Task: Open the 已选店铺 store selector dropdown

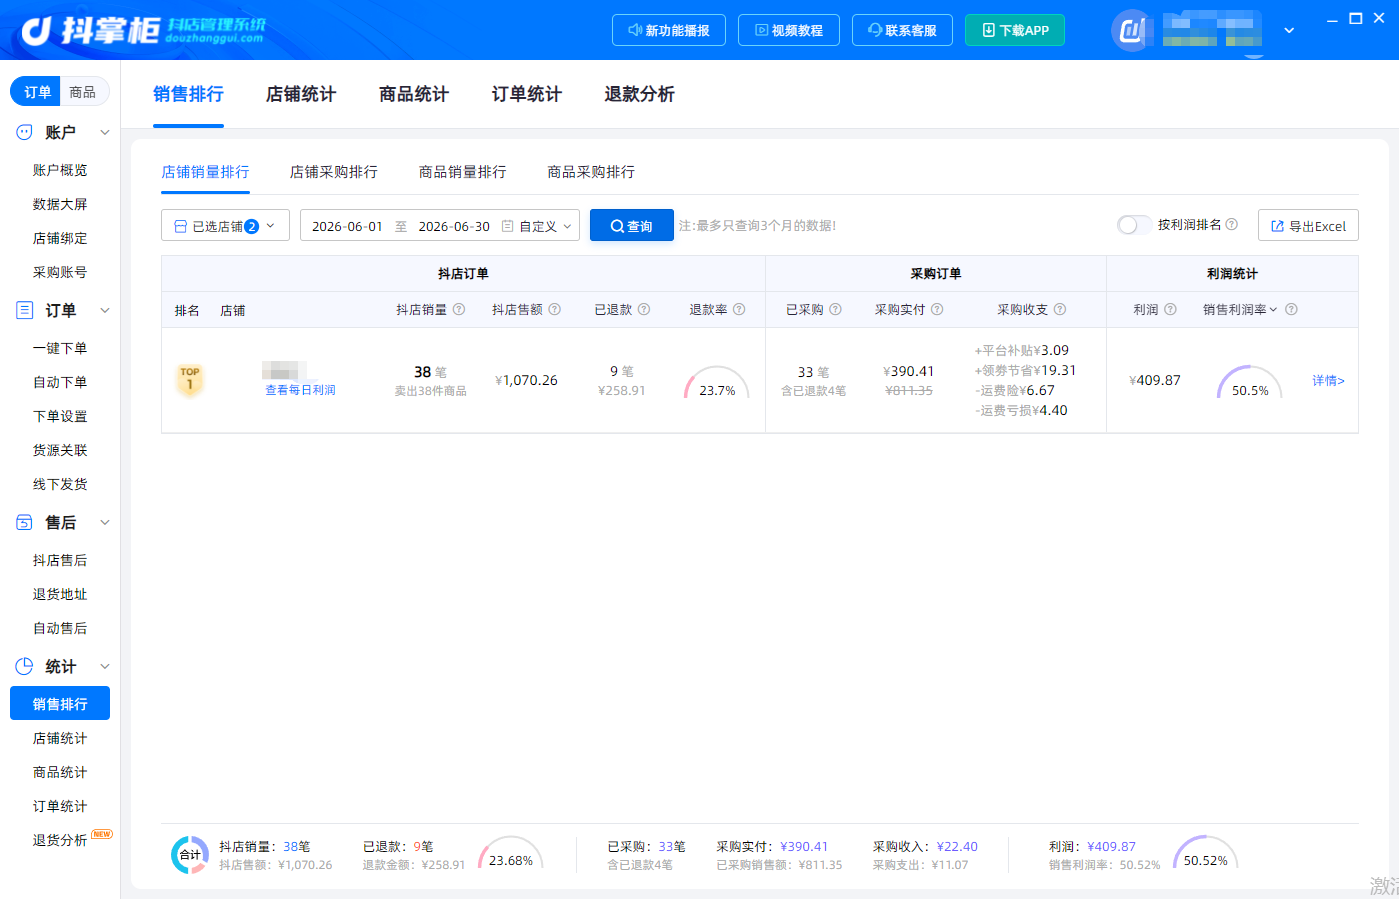Action: tap(225, 226)
